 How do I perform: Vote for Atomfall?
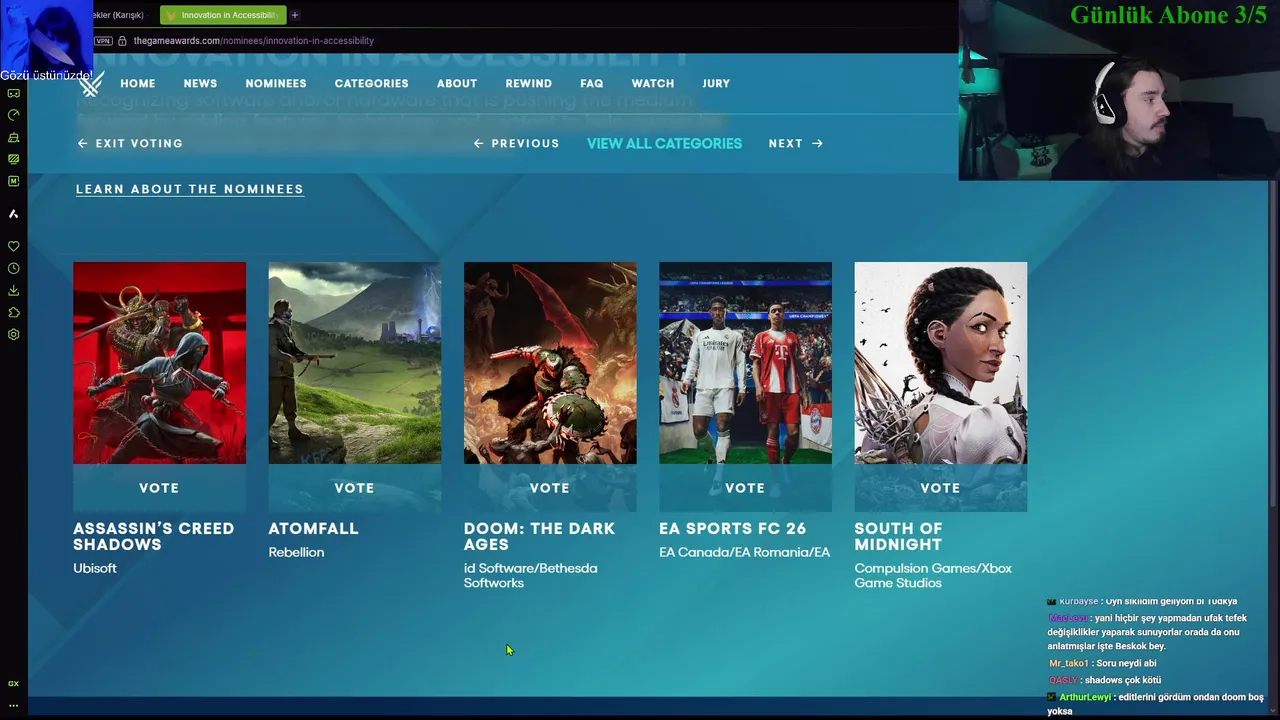pos(354,488)
